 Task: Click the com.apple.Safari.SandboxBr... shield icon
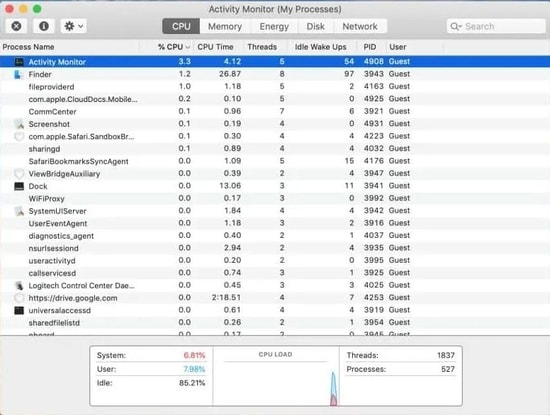pyautogui.click(x=19, y=136)
